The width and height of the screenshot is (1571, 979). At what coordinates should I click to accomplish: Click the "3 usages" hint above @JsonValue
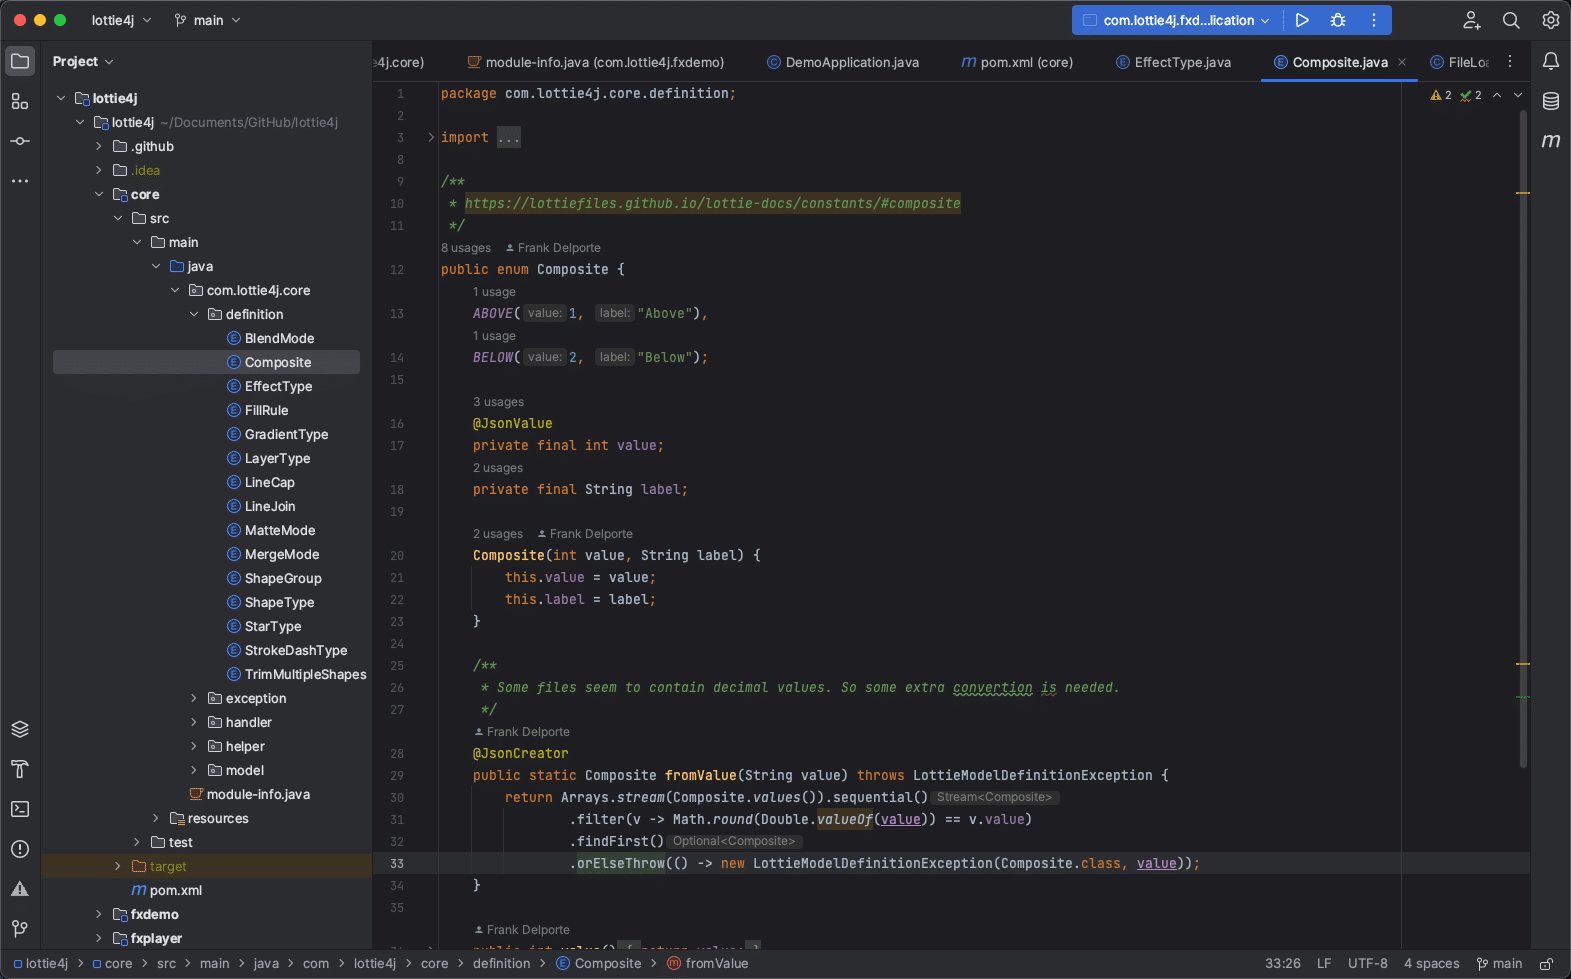(x=498, y=402)
